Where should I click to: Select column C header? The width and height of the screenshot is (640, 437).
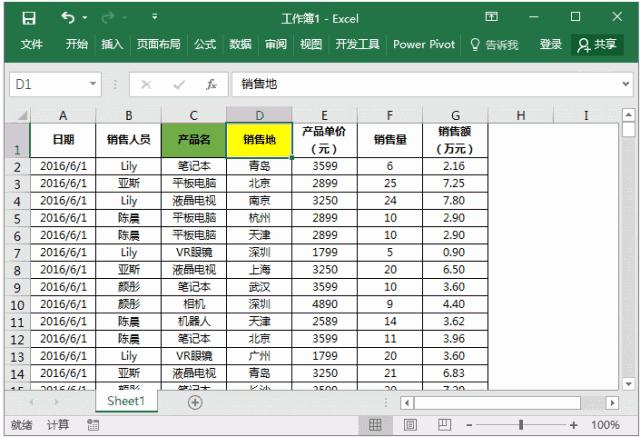coord(194,115)
